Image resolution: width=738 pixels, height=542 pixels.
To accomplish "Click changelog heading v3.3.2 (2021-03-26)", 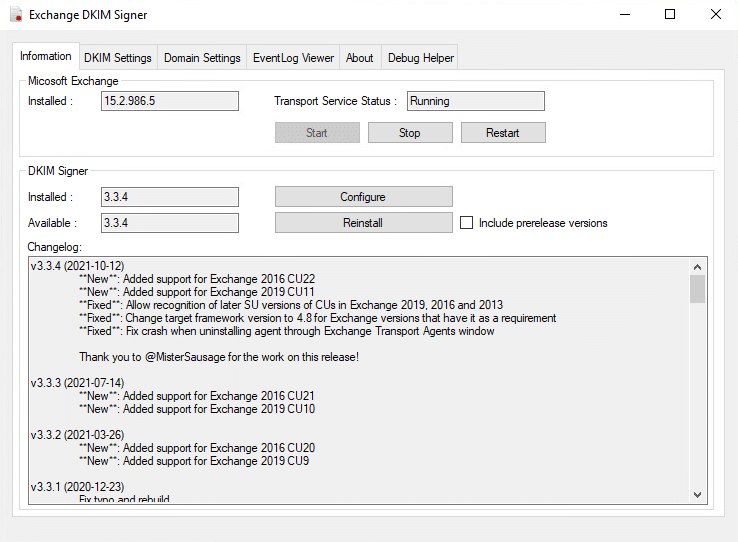I will tap(77, 435).
